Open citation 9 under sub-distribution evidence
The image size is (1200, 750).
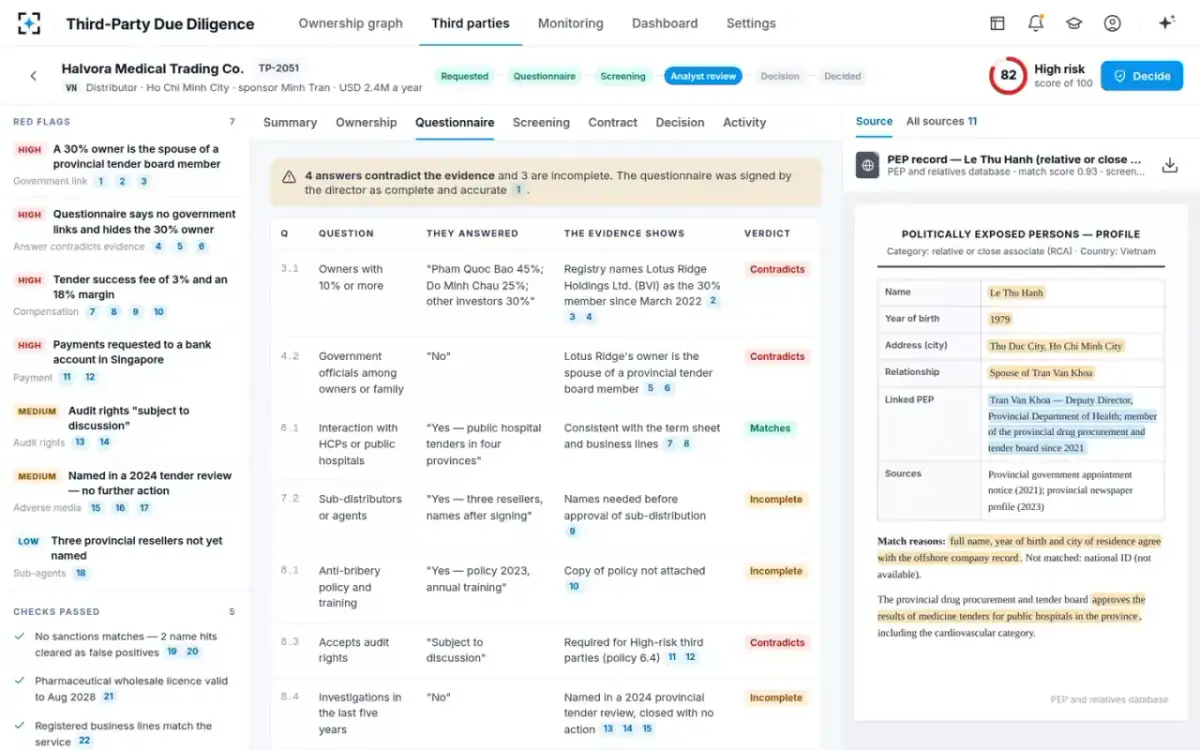coord(573,531)
